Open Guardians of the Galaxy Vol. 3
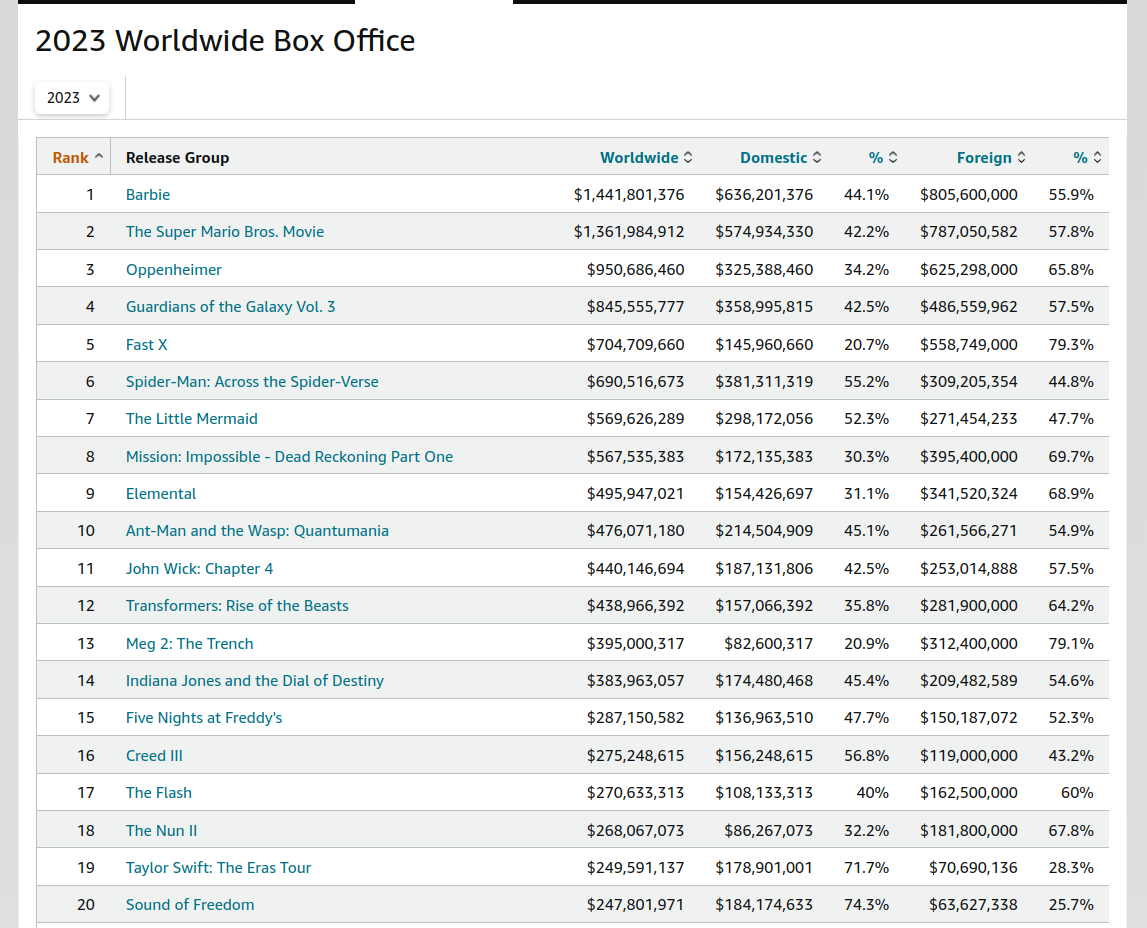Image resolution: width=1147 pixels, height=928 pixels. pos(230,306)
